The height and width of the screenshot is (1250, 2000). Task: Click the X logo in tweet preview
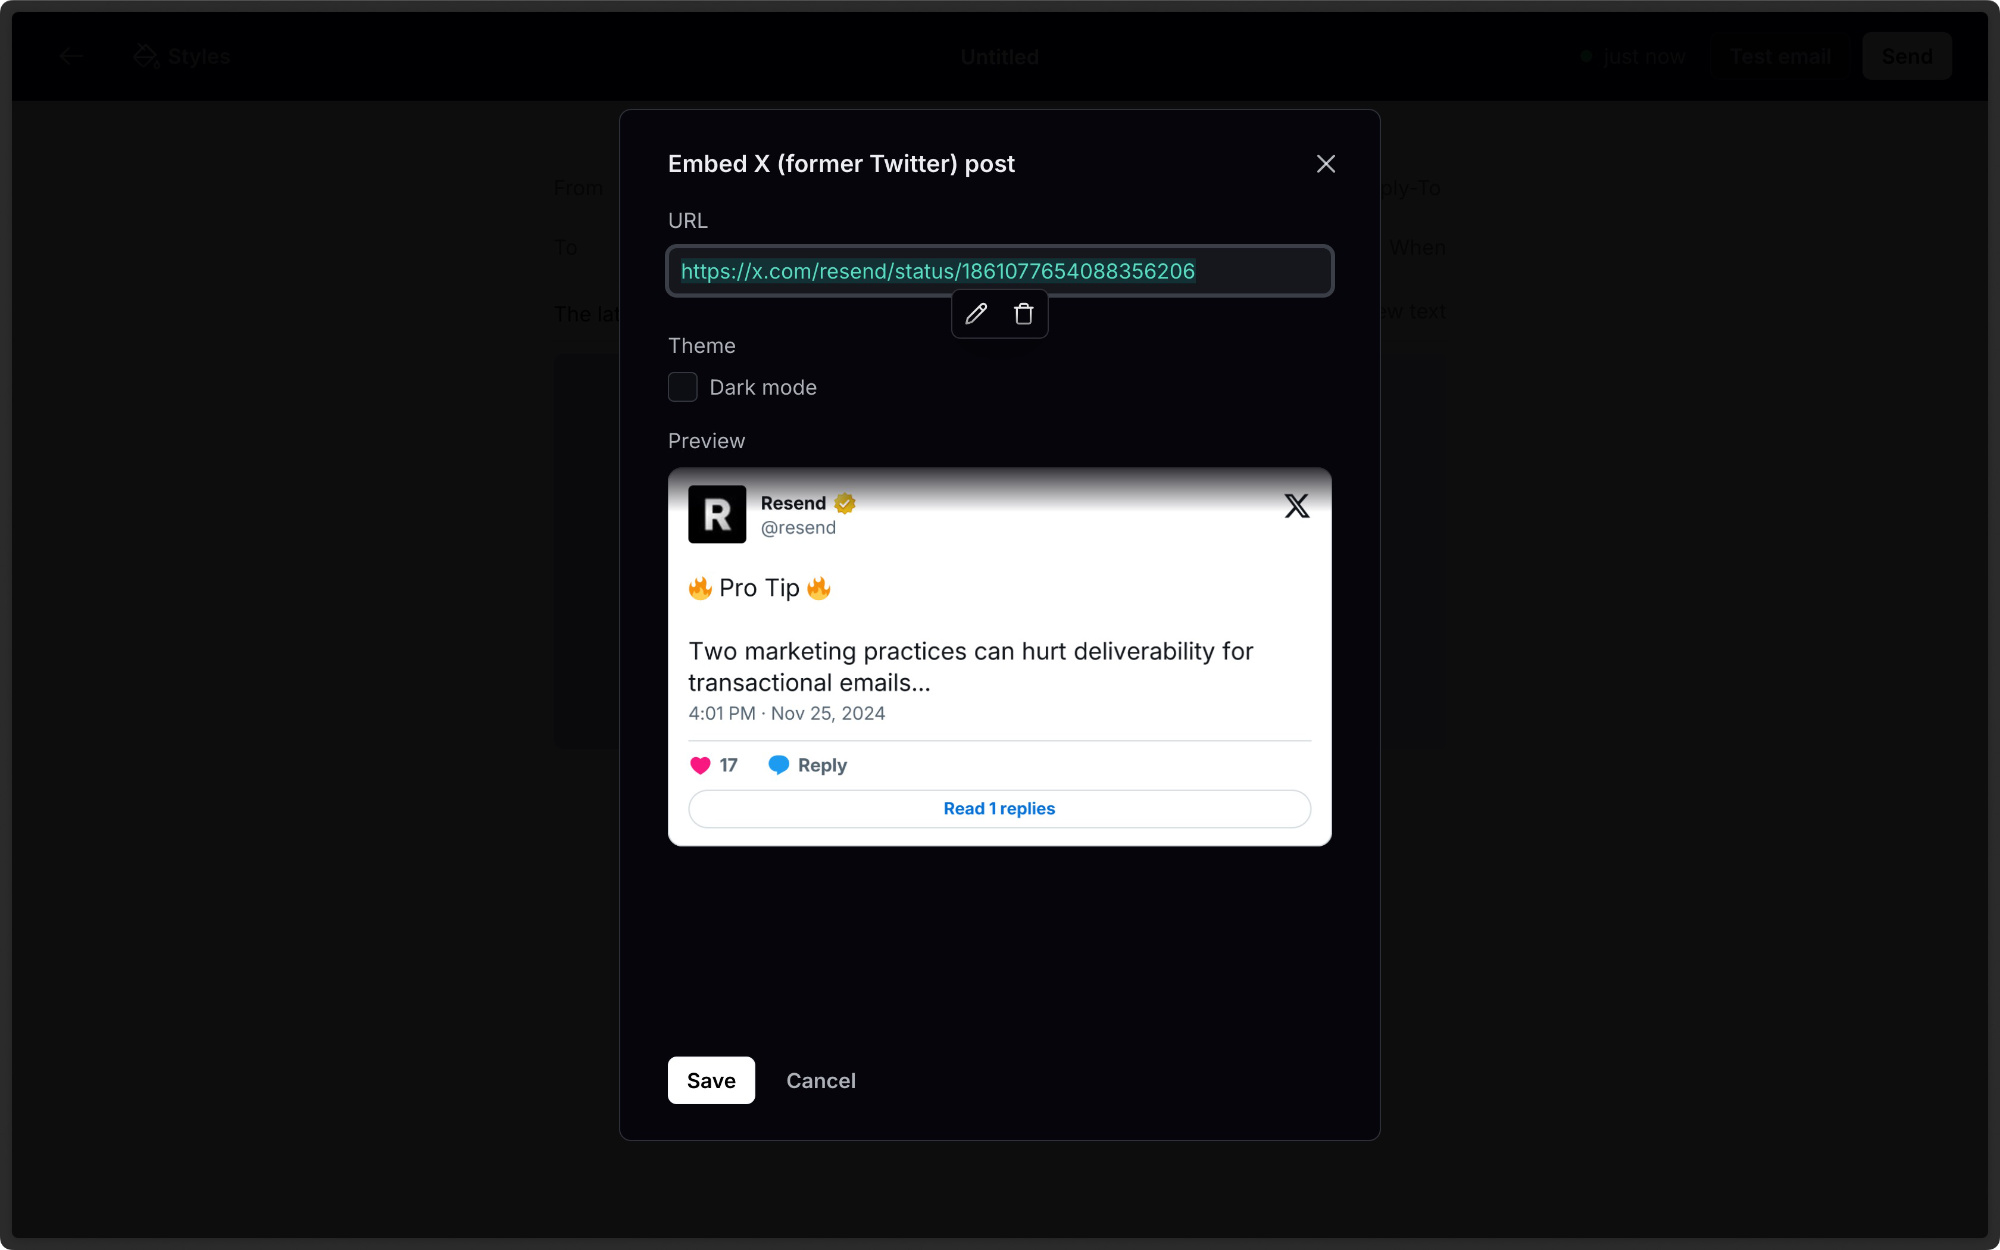1297,506
